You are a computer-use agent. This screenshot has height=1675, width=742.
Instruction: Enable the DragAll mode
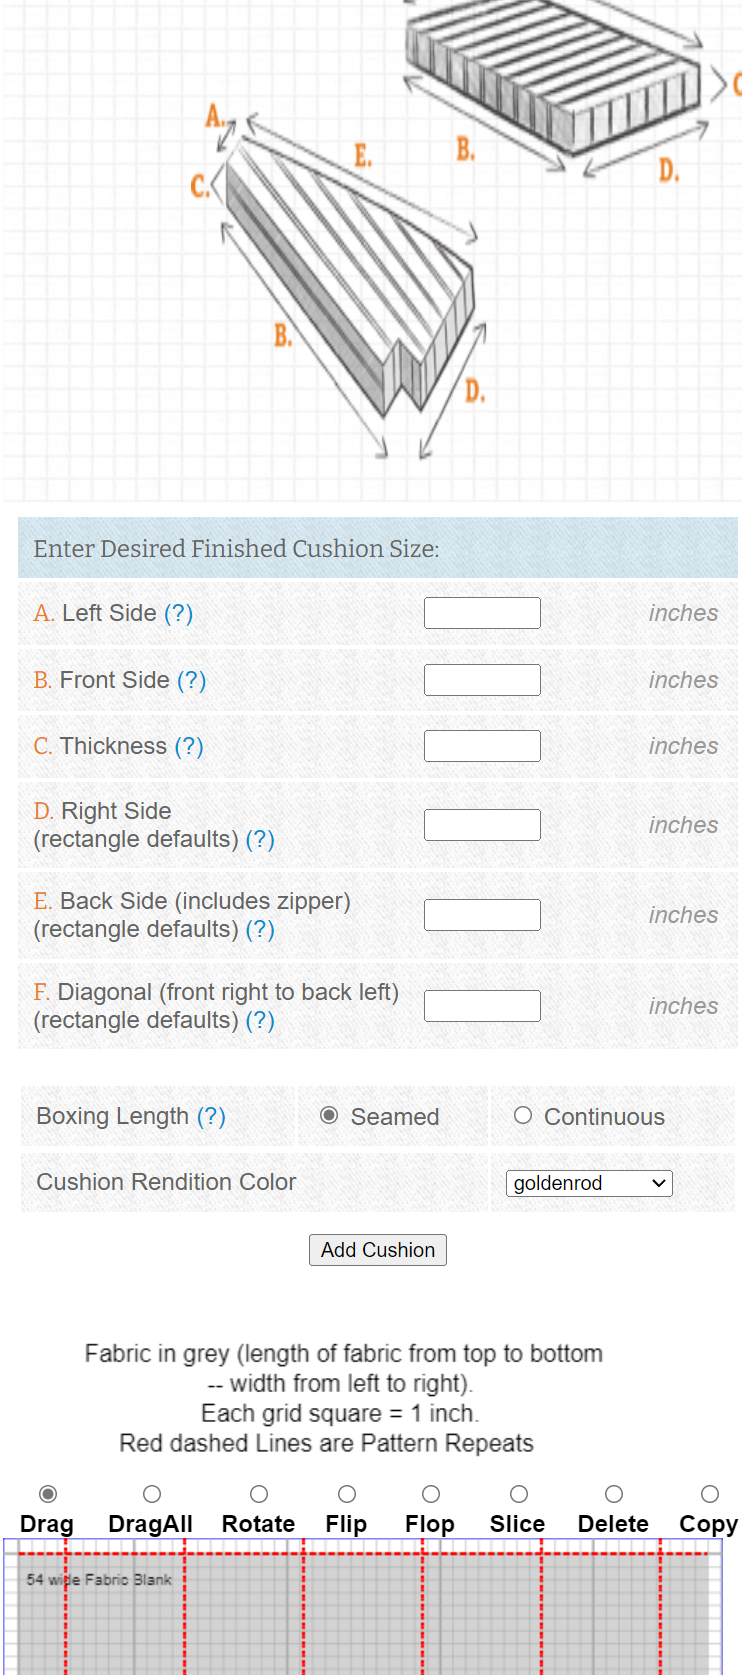(152, 1494)
